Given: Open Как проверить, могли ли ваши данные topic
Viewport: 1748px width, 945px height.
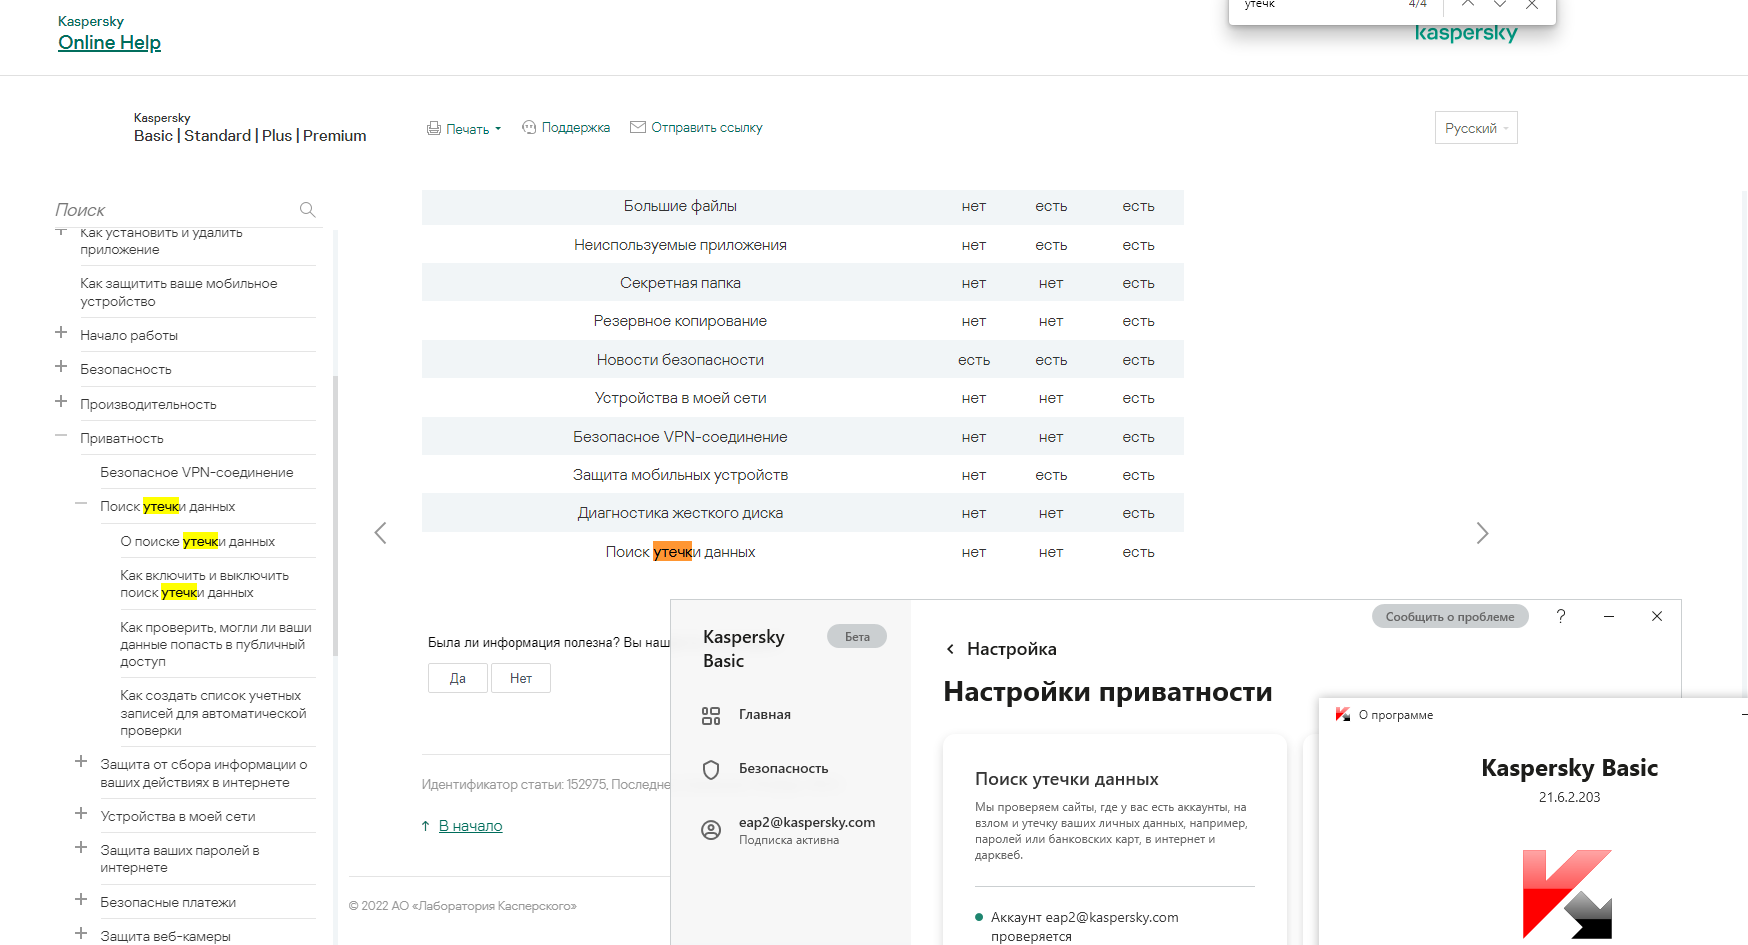Looking at the screenshot, I should [x=216, y=645].
